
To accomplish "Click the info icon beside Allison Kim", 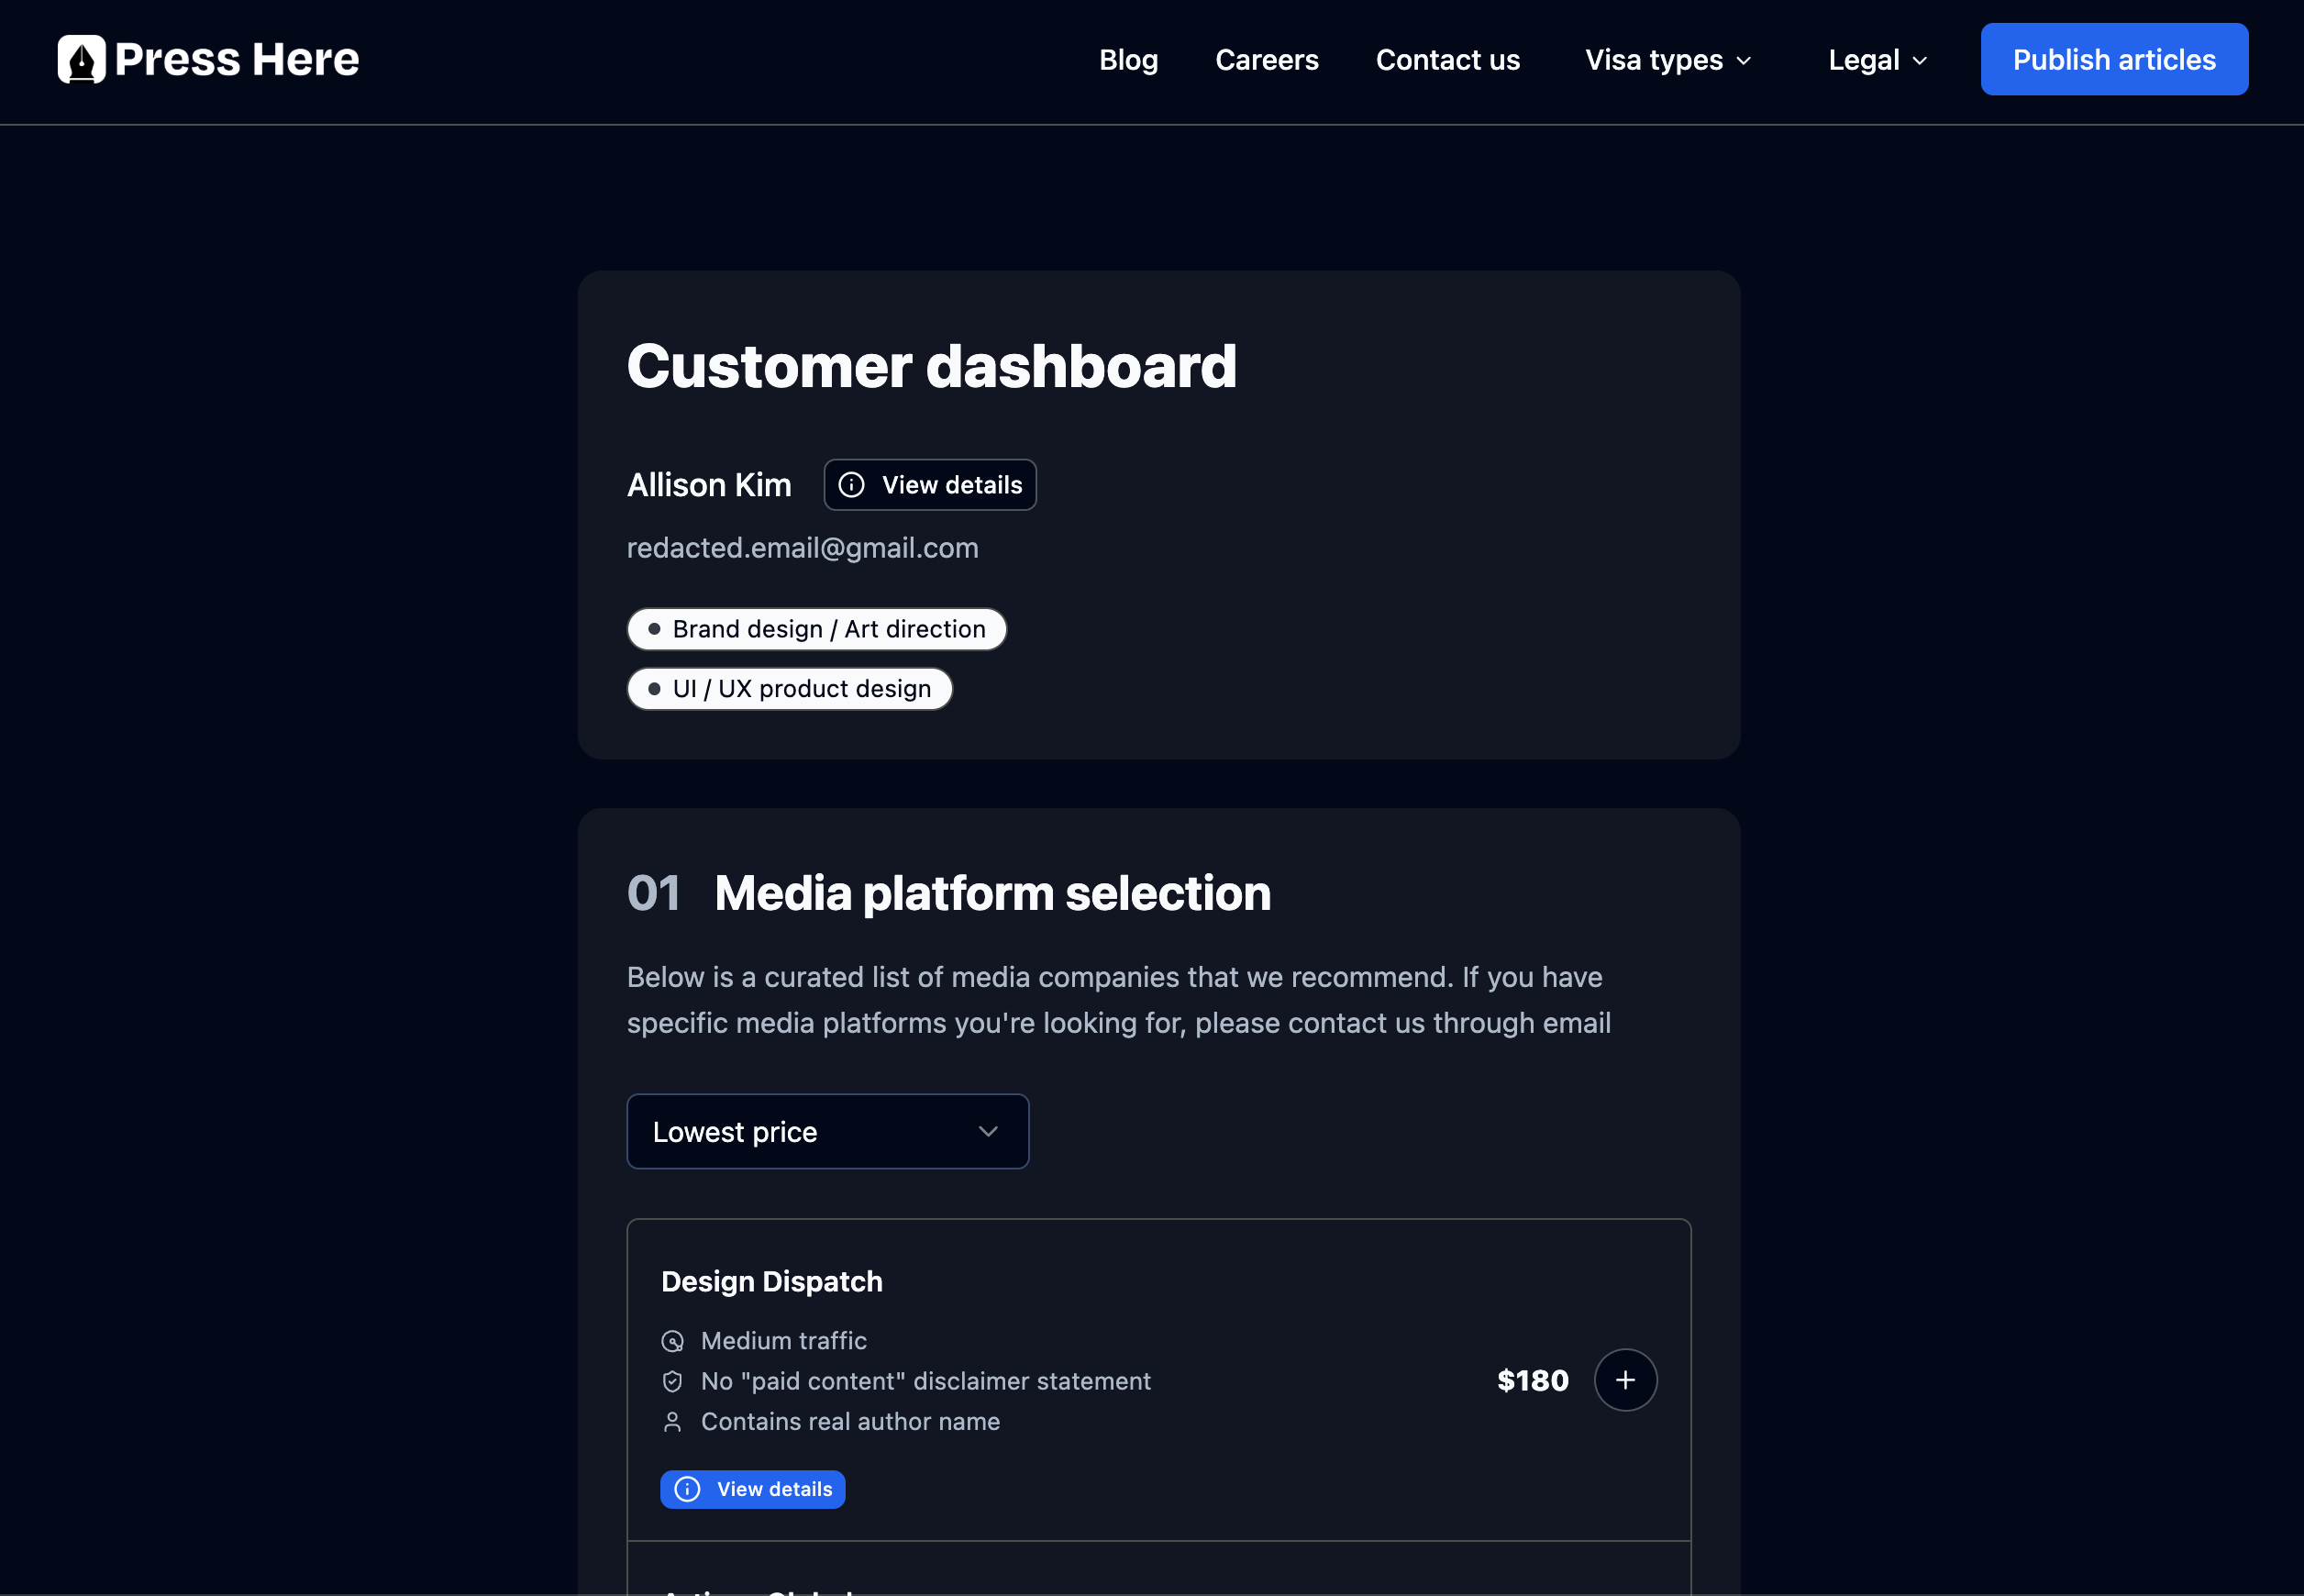I will (x=851, y=485).
